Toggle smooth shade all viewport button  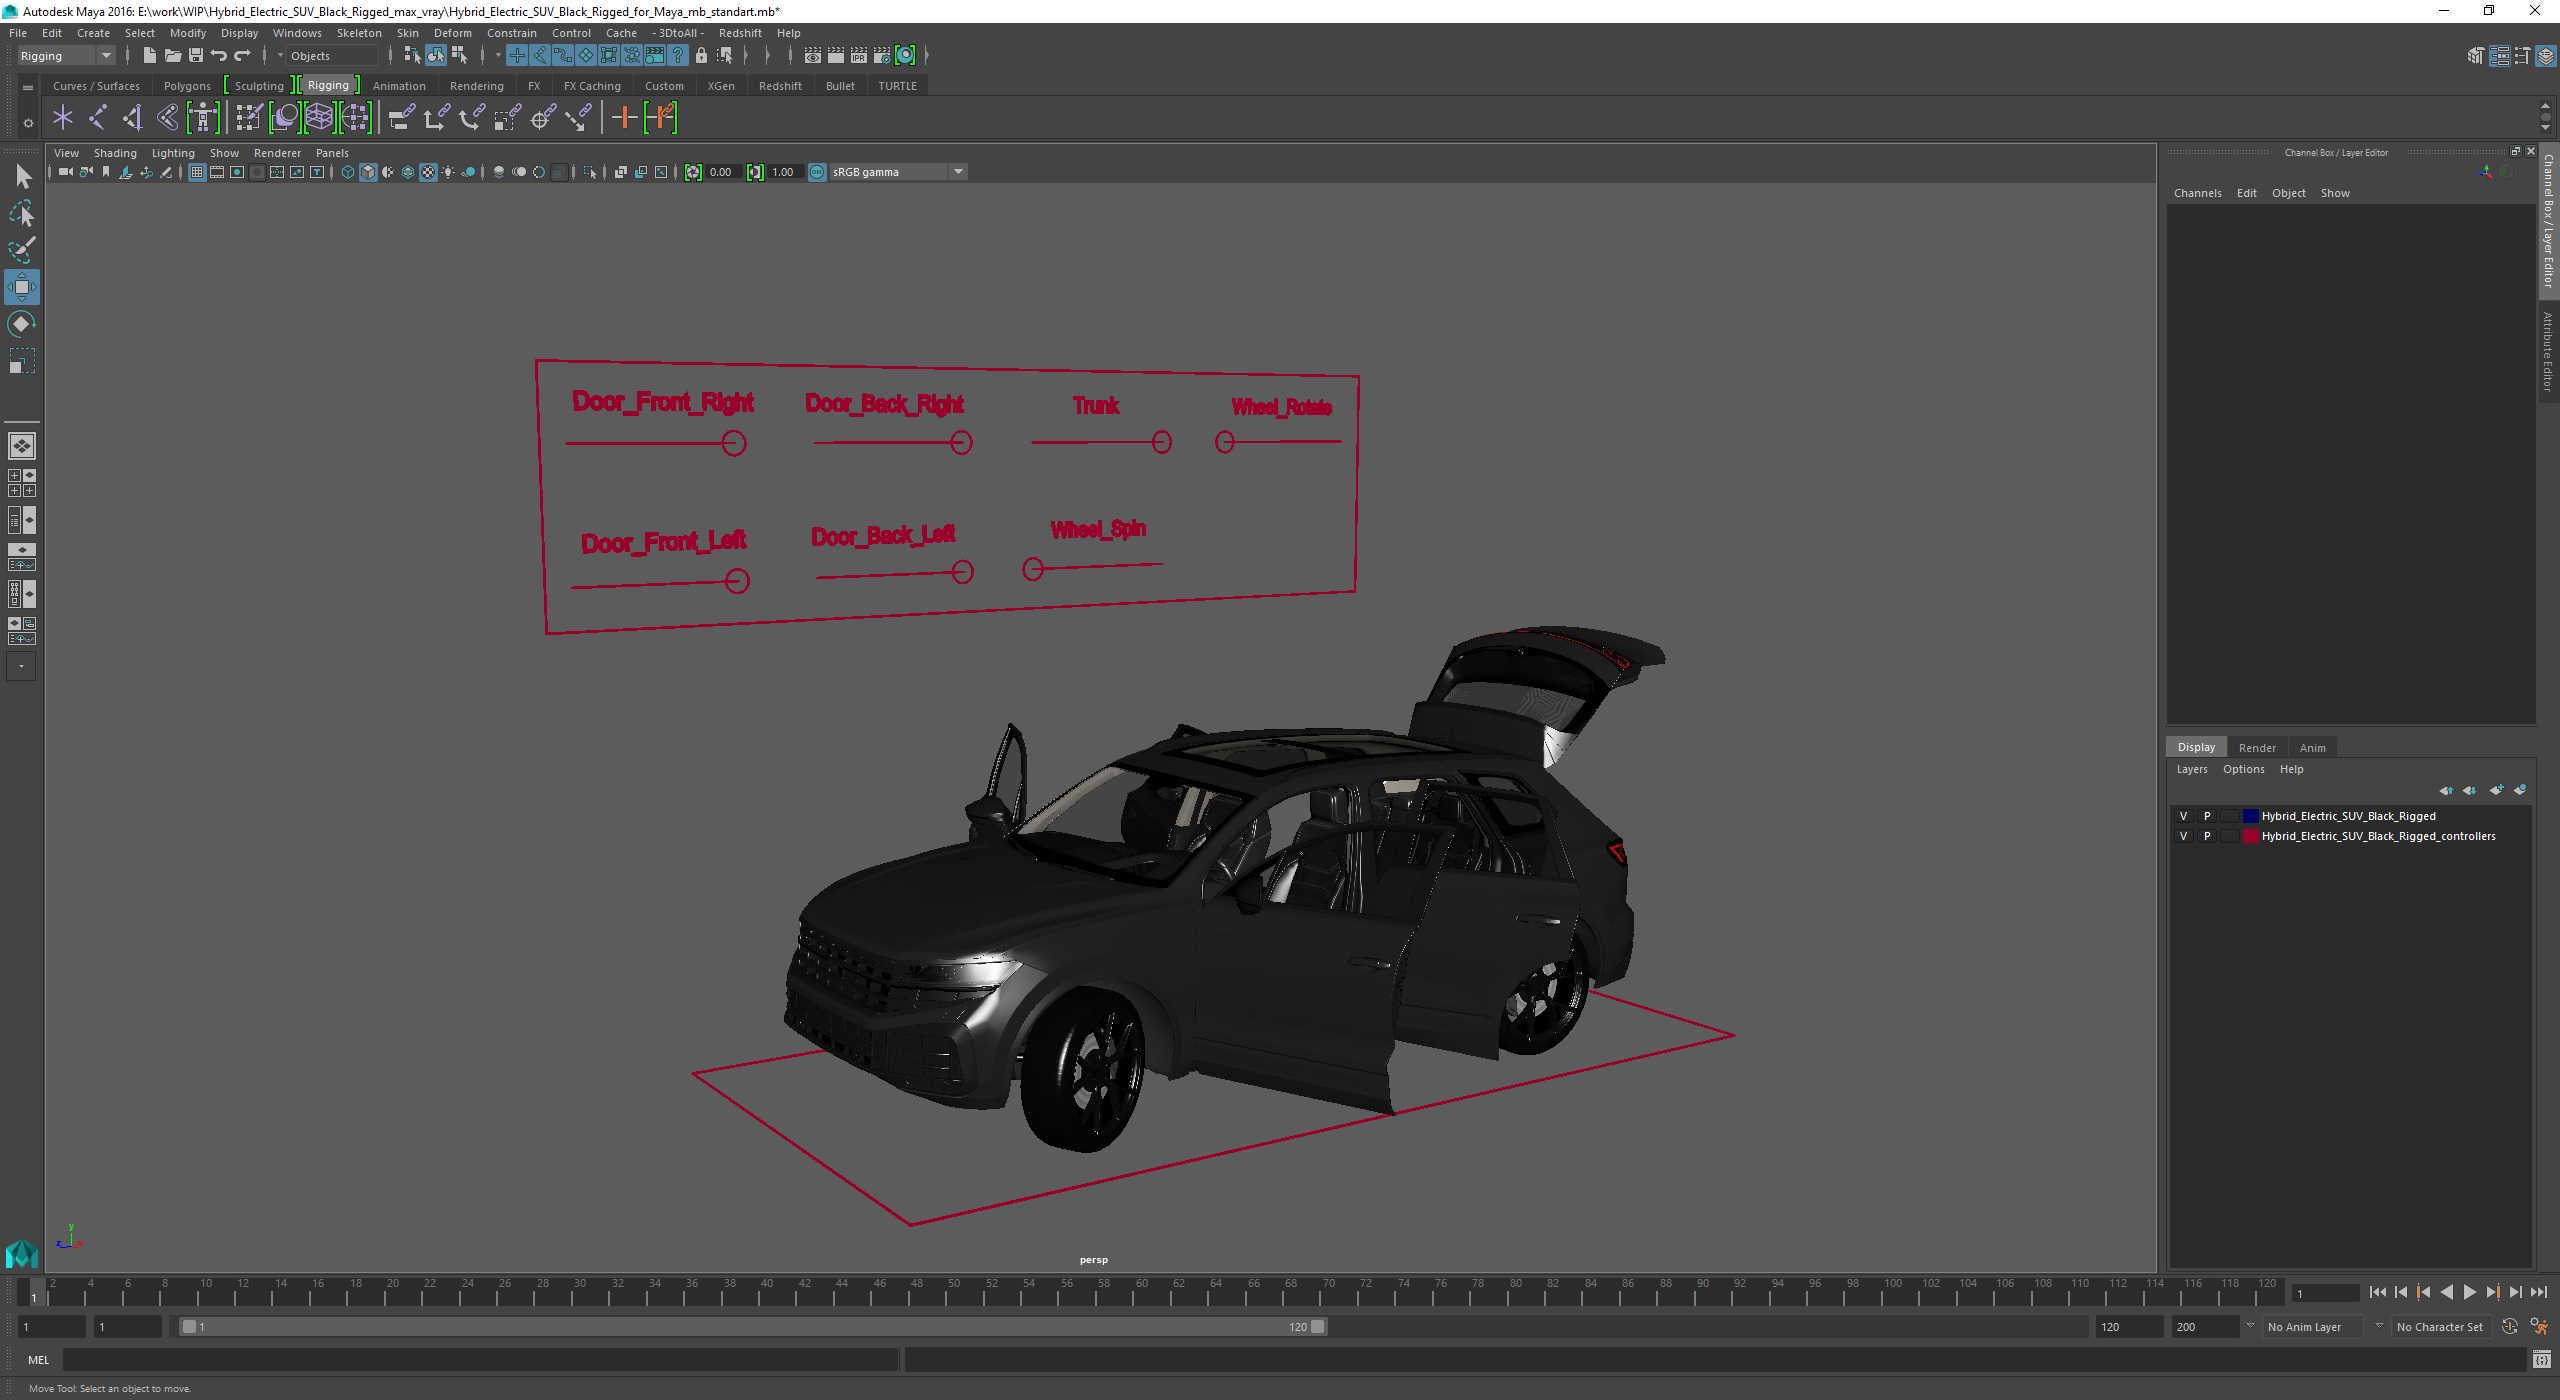click(x=368, y=172)
